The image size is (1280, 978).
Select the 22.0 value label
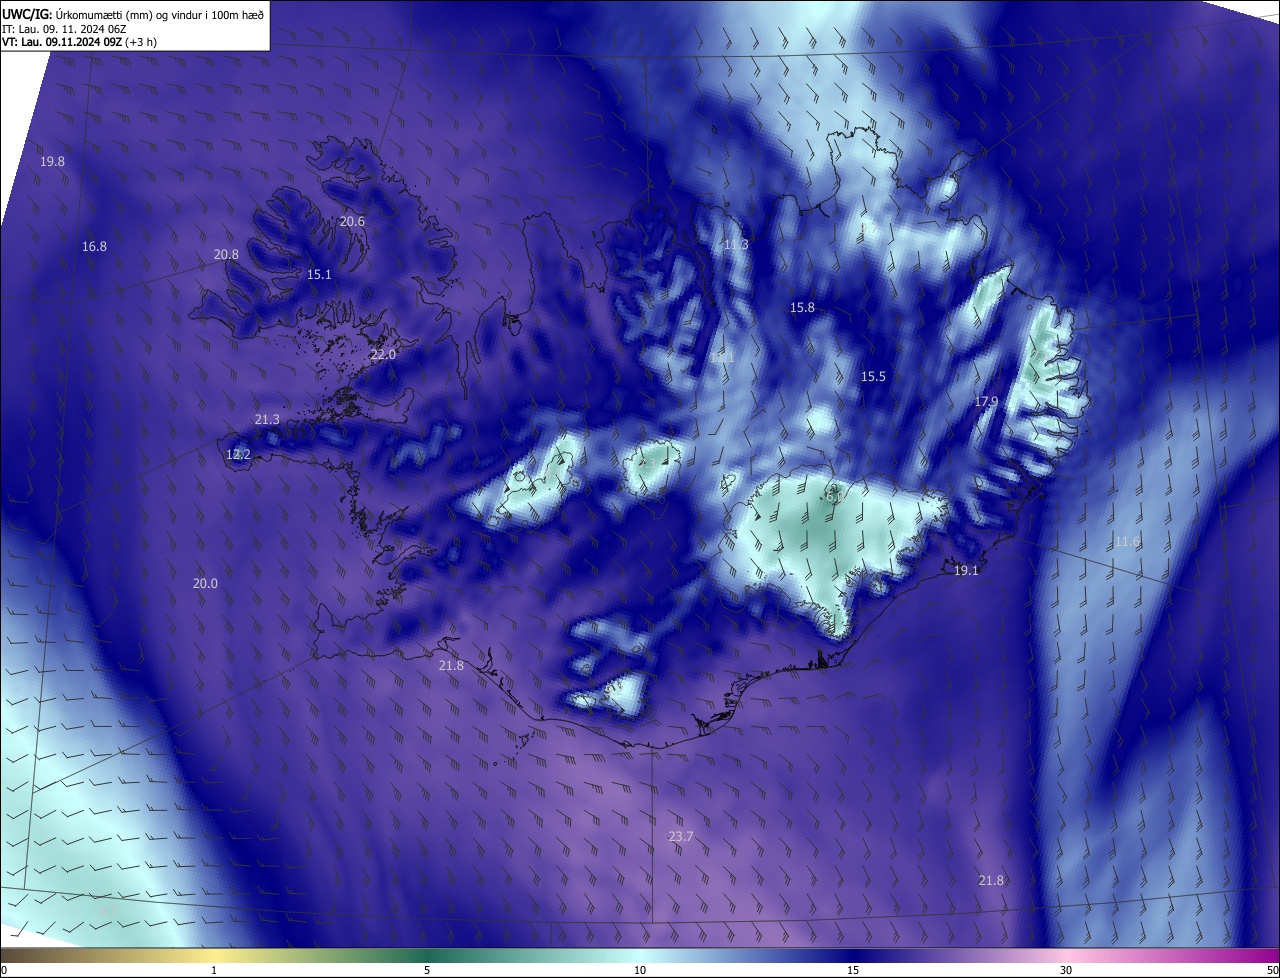click(383, 355)
